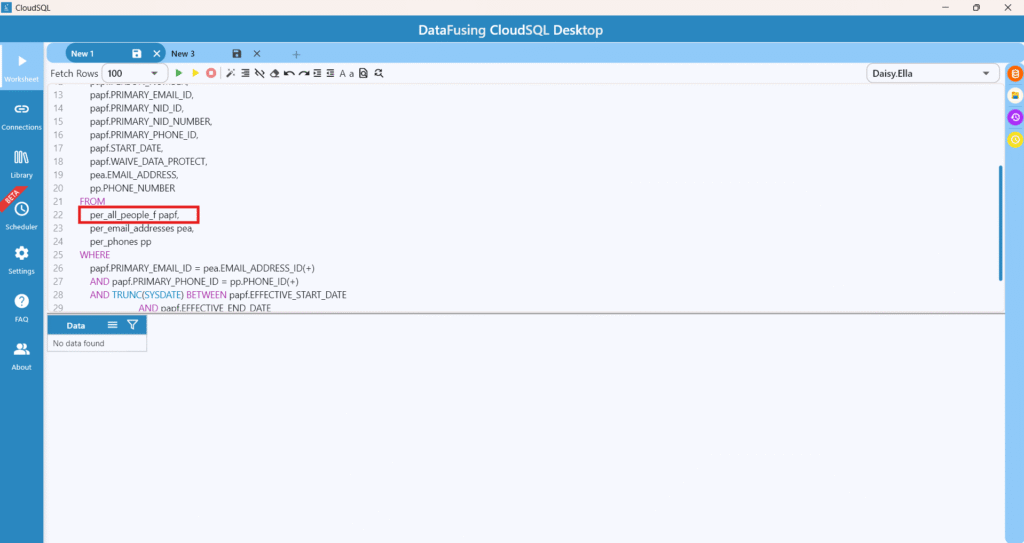Viewport: 1024px width, 543px height.
Task: Open the Library sidebar section
Action: click(x=22, y=164)
